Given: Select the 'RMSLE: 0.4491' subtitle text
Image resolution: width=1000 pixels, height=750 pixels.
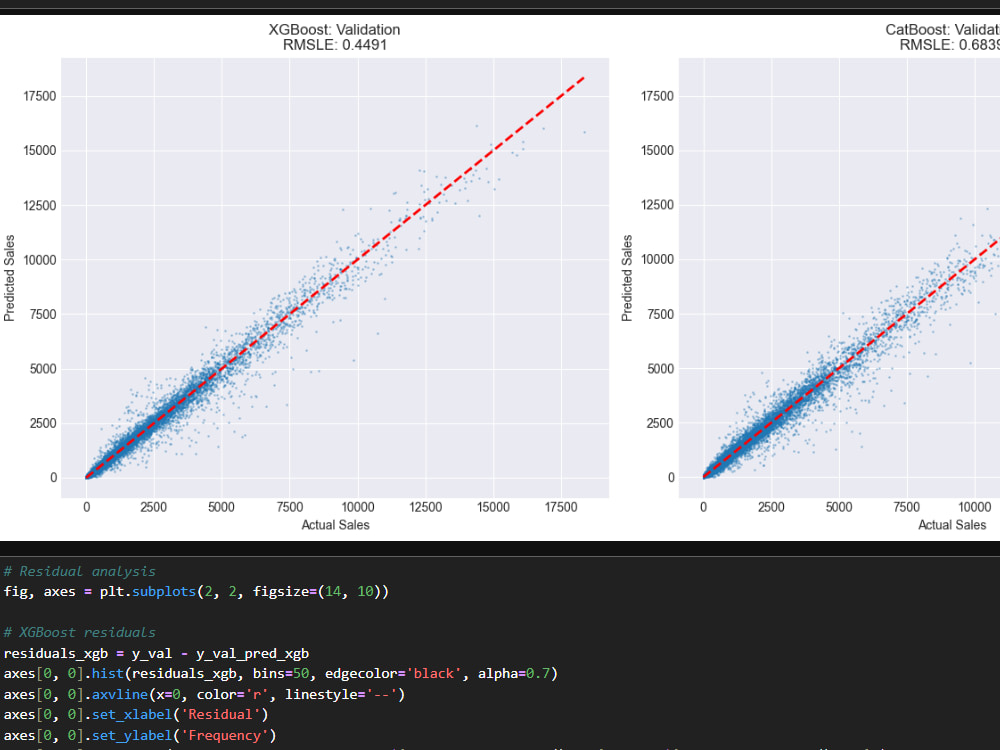Looking at the screenshot, I should tap(335, 45).
